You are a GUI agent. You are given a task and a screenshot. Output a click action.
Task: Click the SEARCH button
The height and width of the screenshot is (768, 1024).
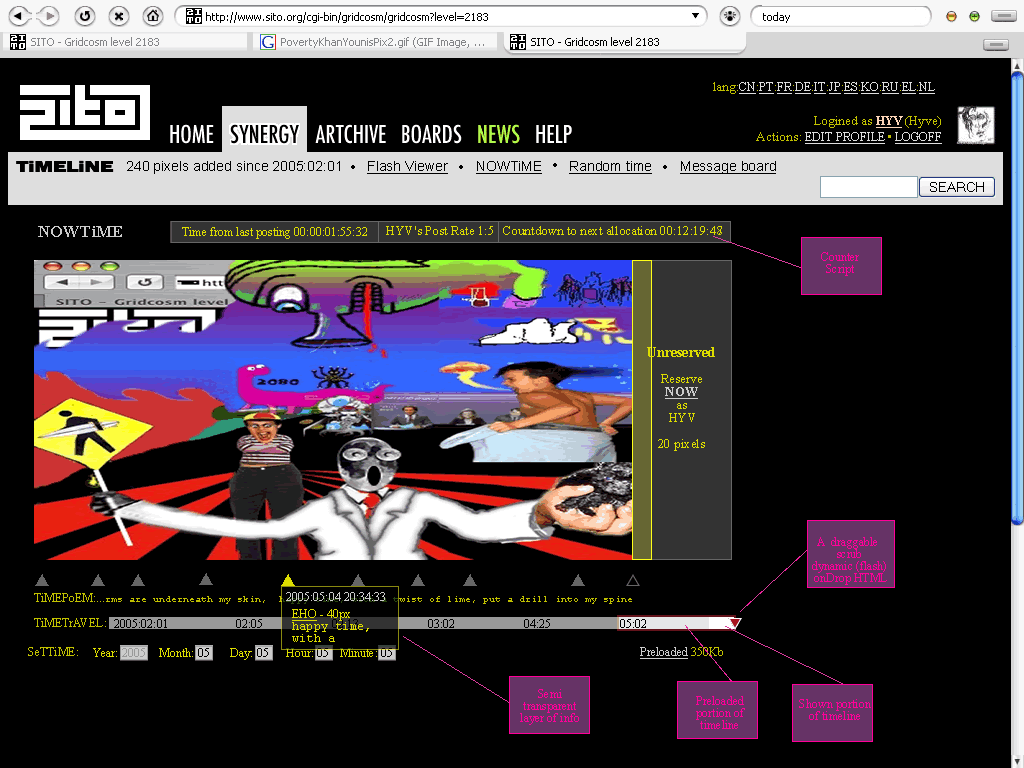[957, 187]
